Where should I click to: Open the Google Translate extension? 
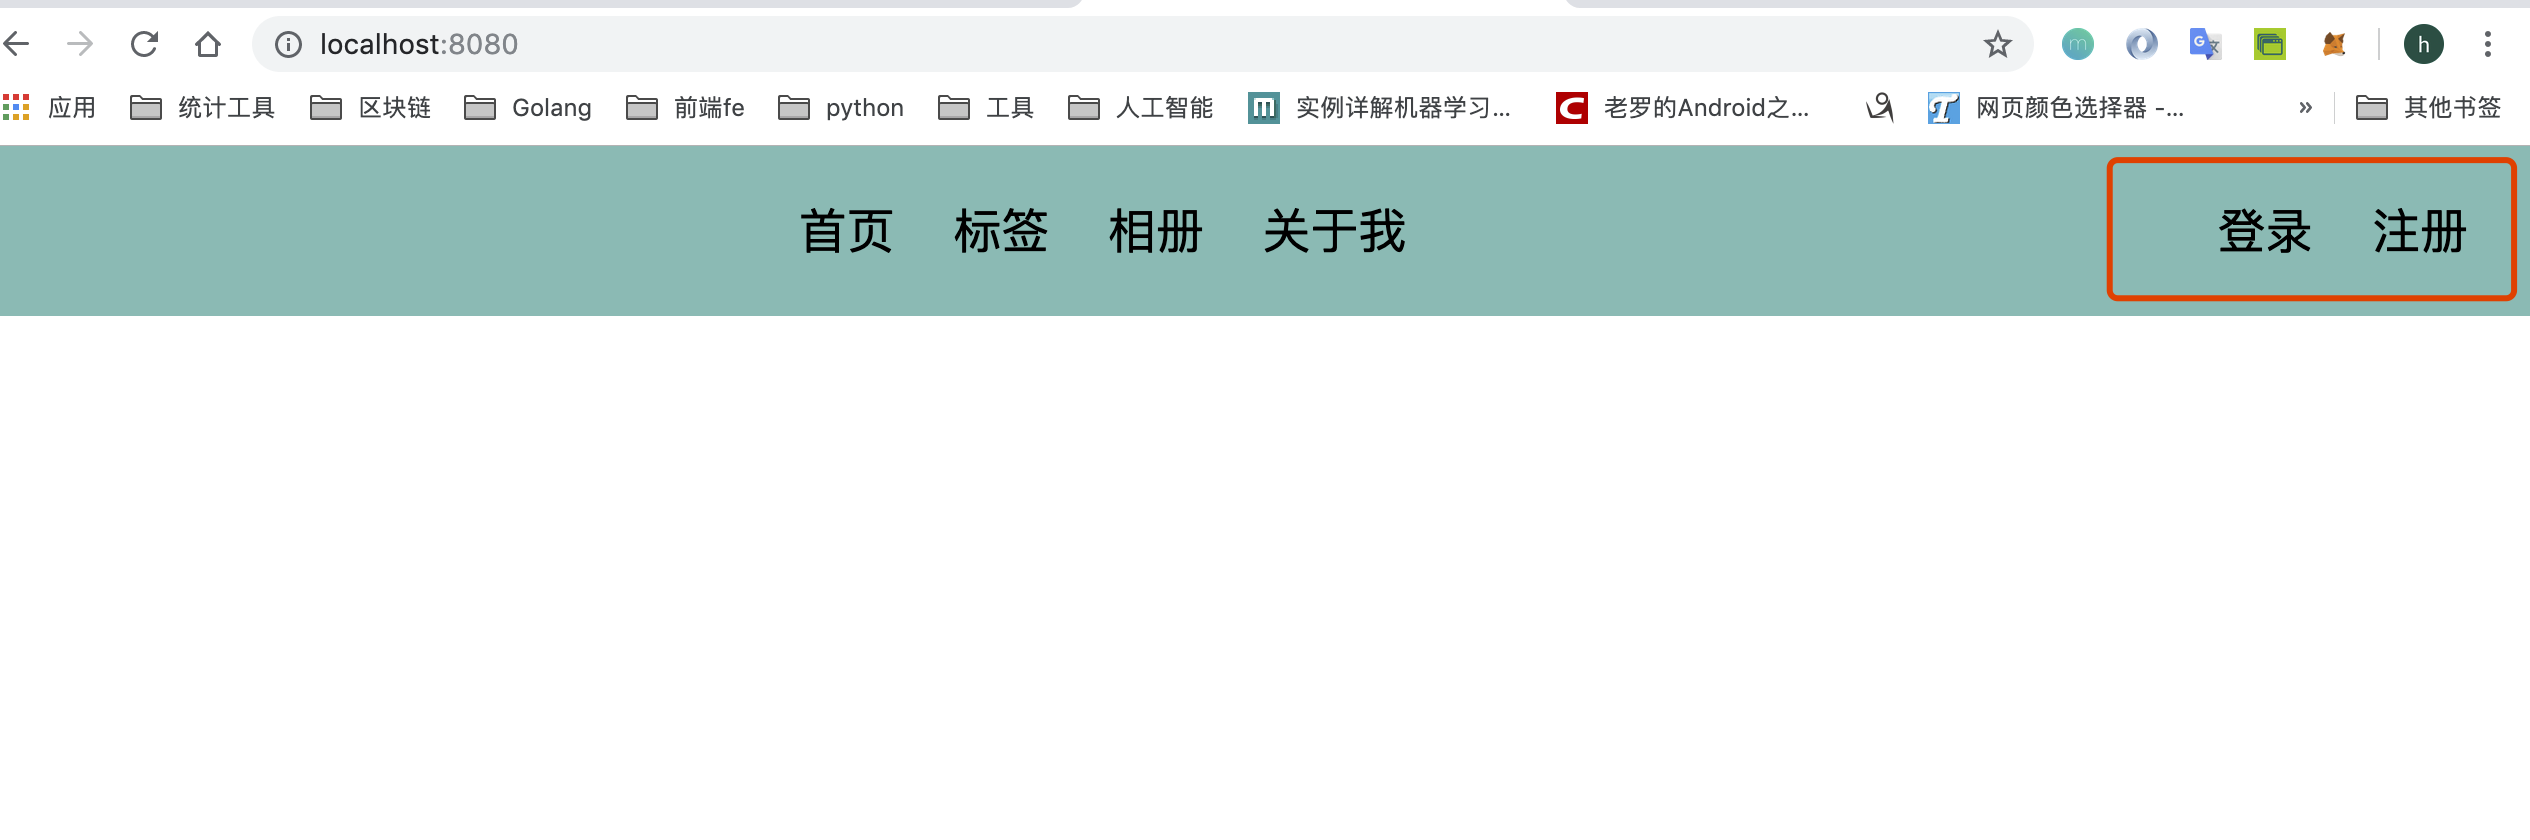pyautogui.click(x=2205, y=44)
